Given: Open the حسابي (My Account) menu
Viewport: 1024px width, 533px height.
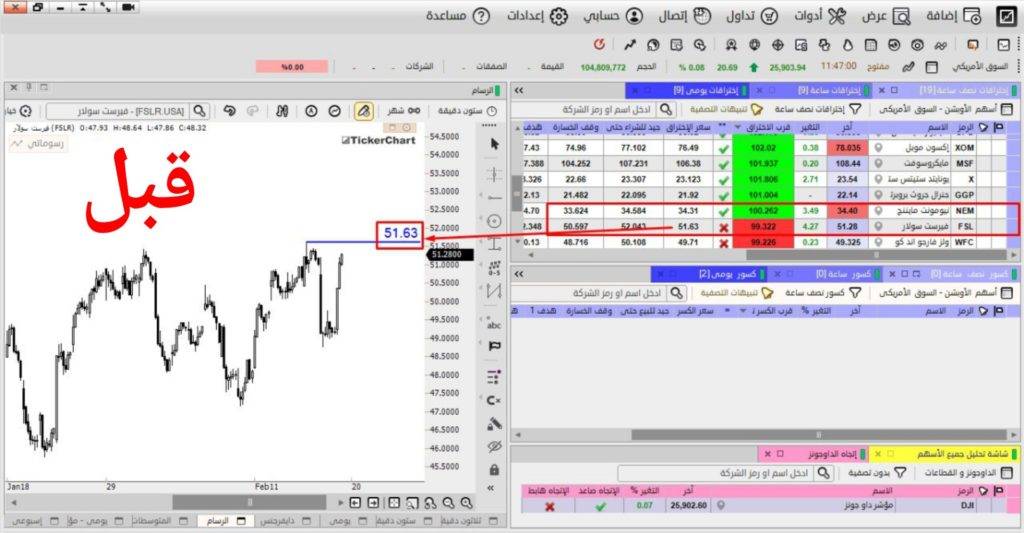Looking at the screenshot, I should [x=613, y=16].
